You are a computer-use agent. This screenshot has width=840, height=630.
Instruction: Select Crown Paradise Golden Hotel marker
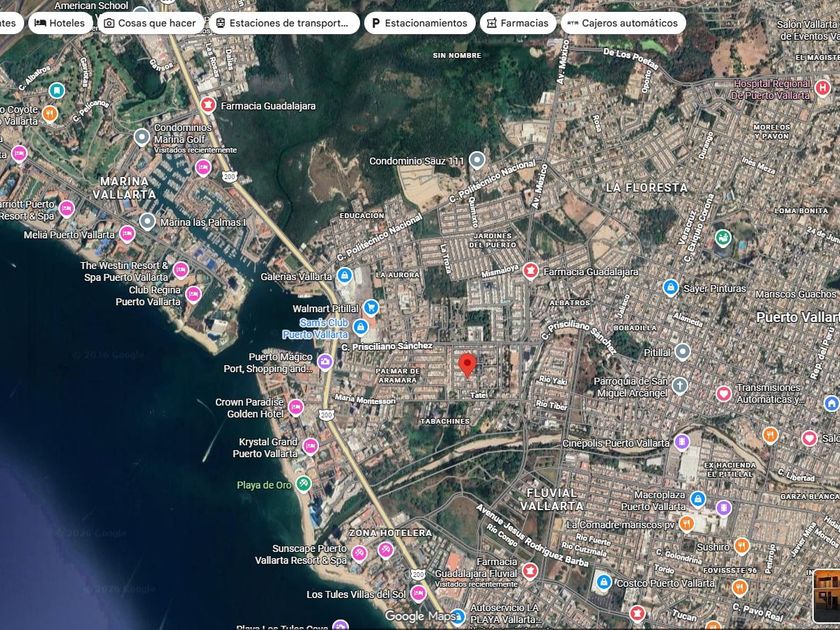296,407
